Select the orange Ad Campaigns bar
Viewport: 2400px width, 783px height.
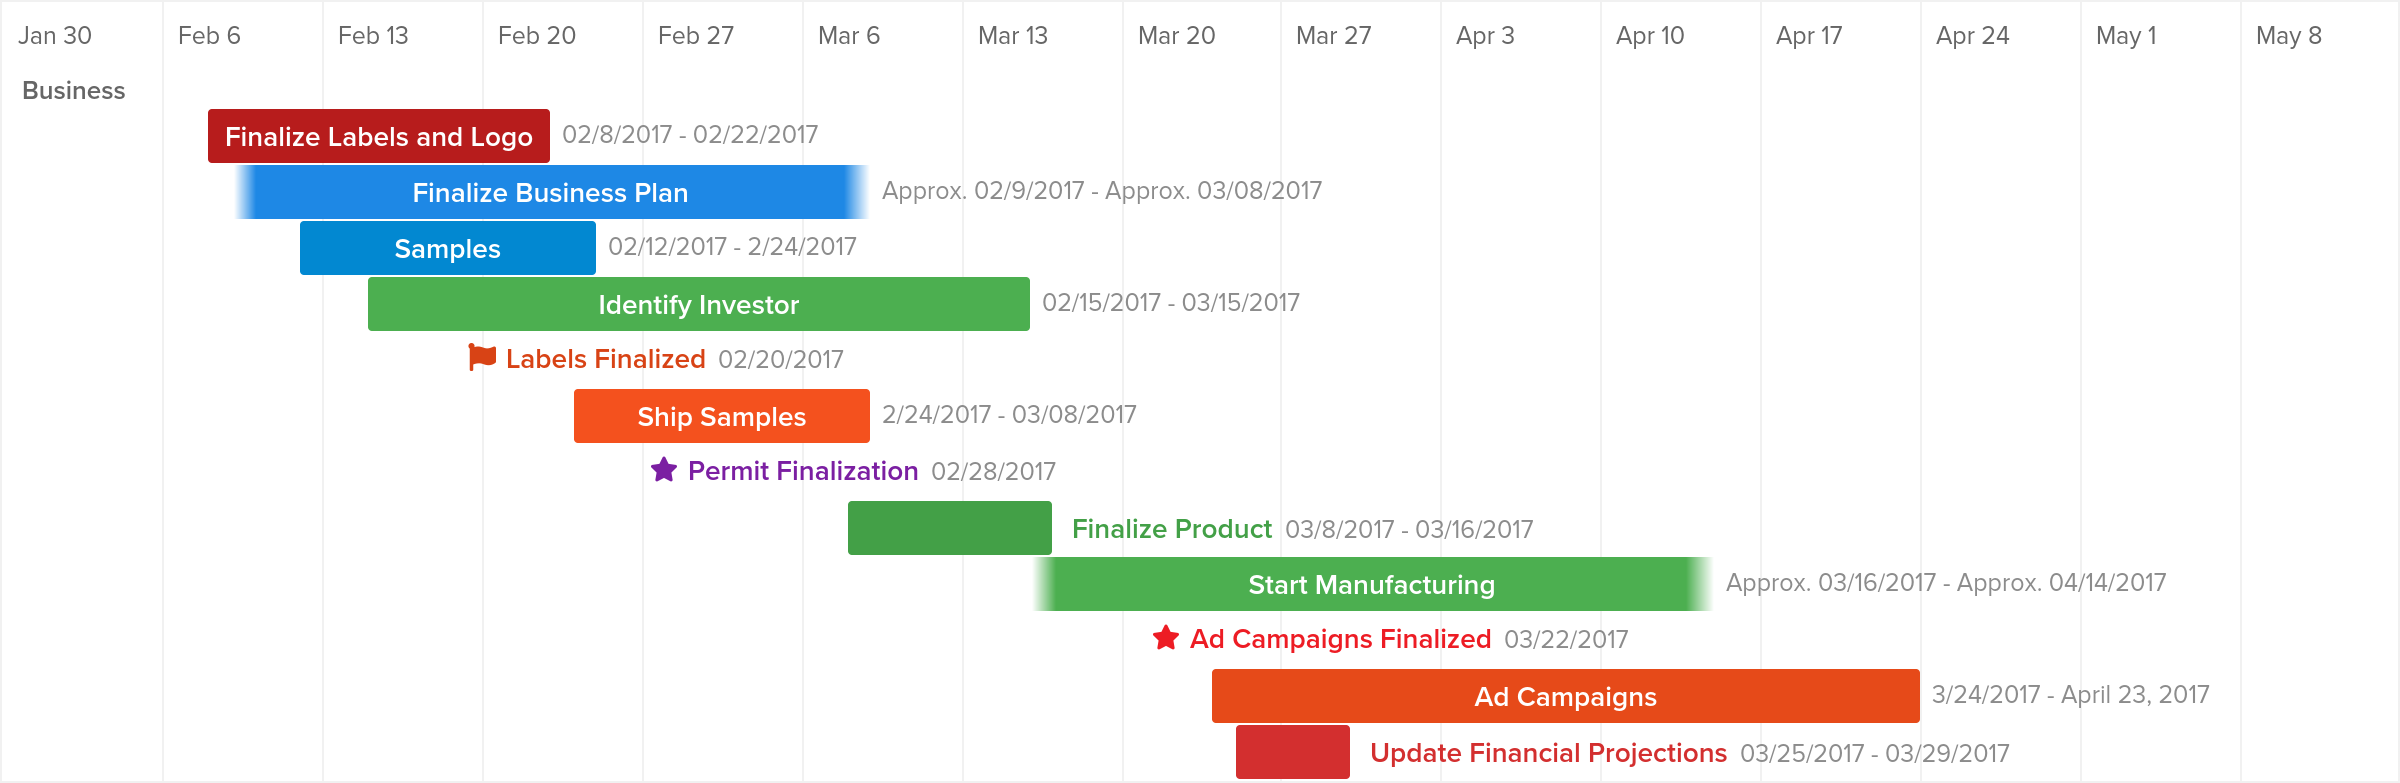(x=1566, y=696)
